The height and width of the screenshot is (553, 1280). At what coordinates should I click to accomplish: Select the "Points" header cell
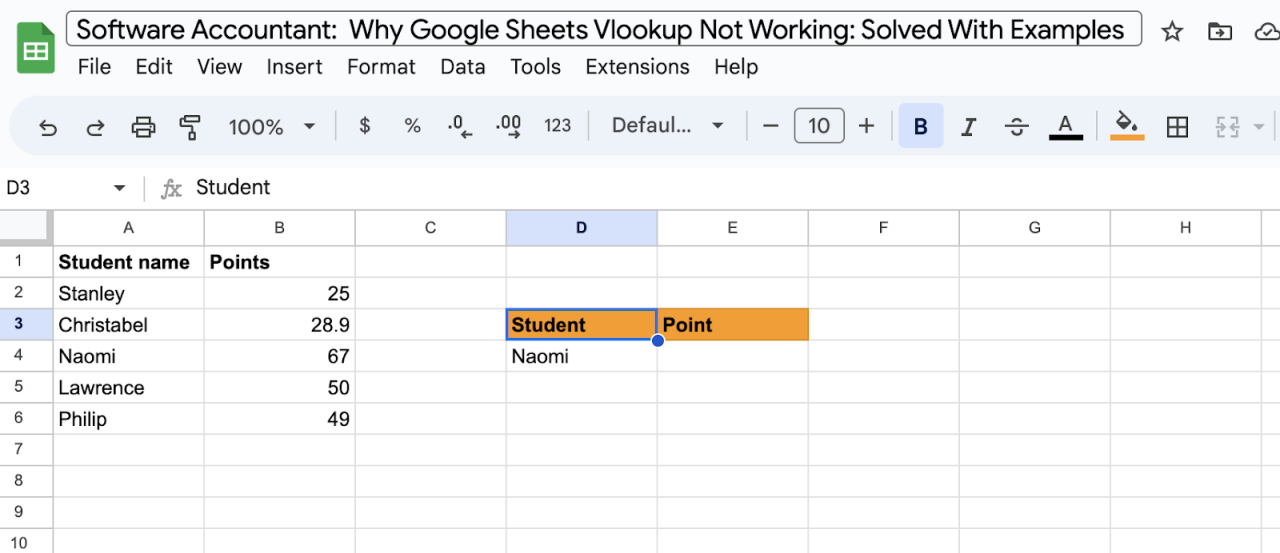click(x=280, y=262)
